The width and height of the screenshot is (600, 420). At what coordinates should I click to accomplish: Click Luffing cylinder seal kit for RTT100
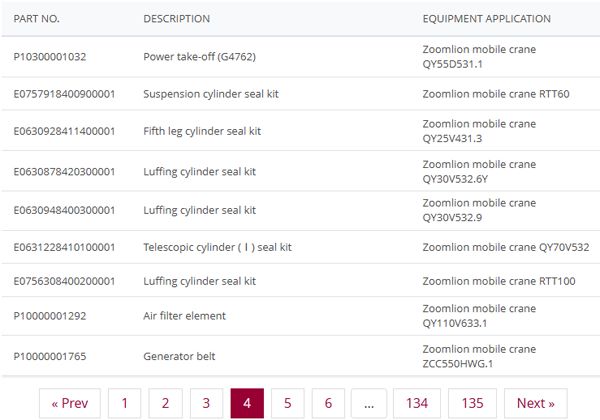click(x=200, y=282)
